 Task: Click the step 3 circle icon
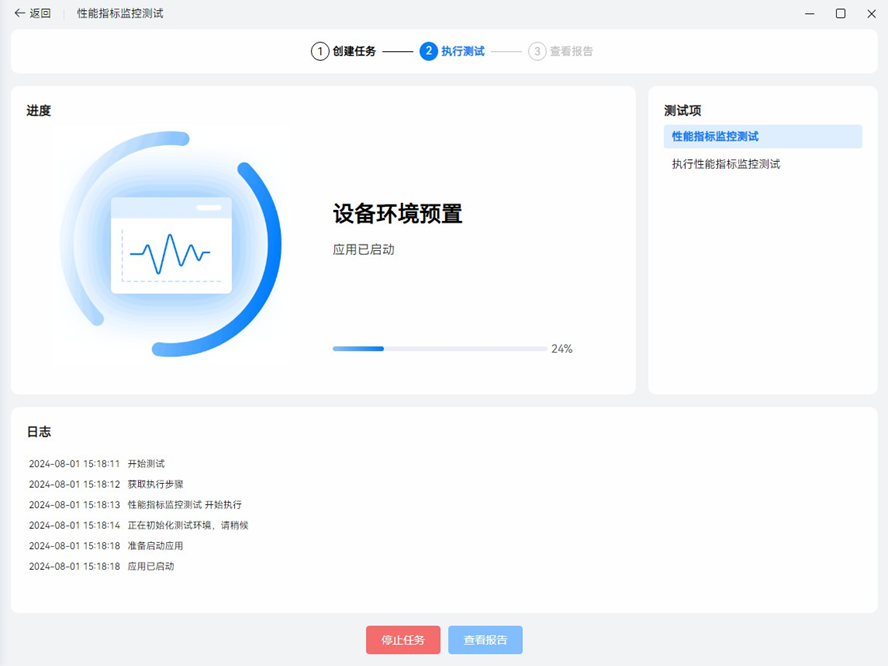[x=537, y=51]
